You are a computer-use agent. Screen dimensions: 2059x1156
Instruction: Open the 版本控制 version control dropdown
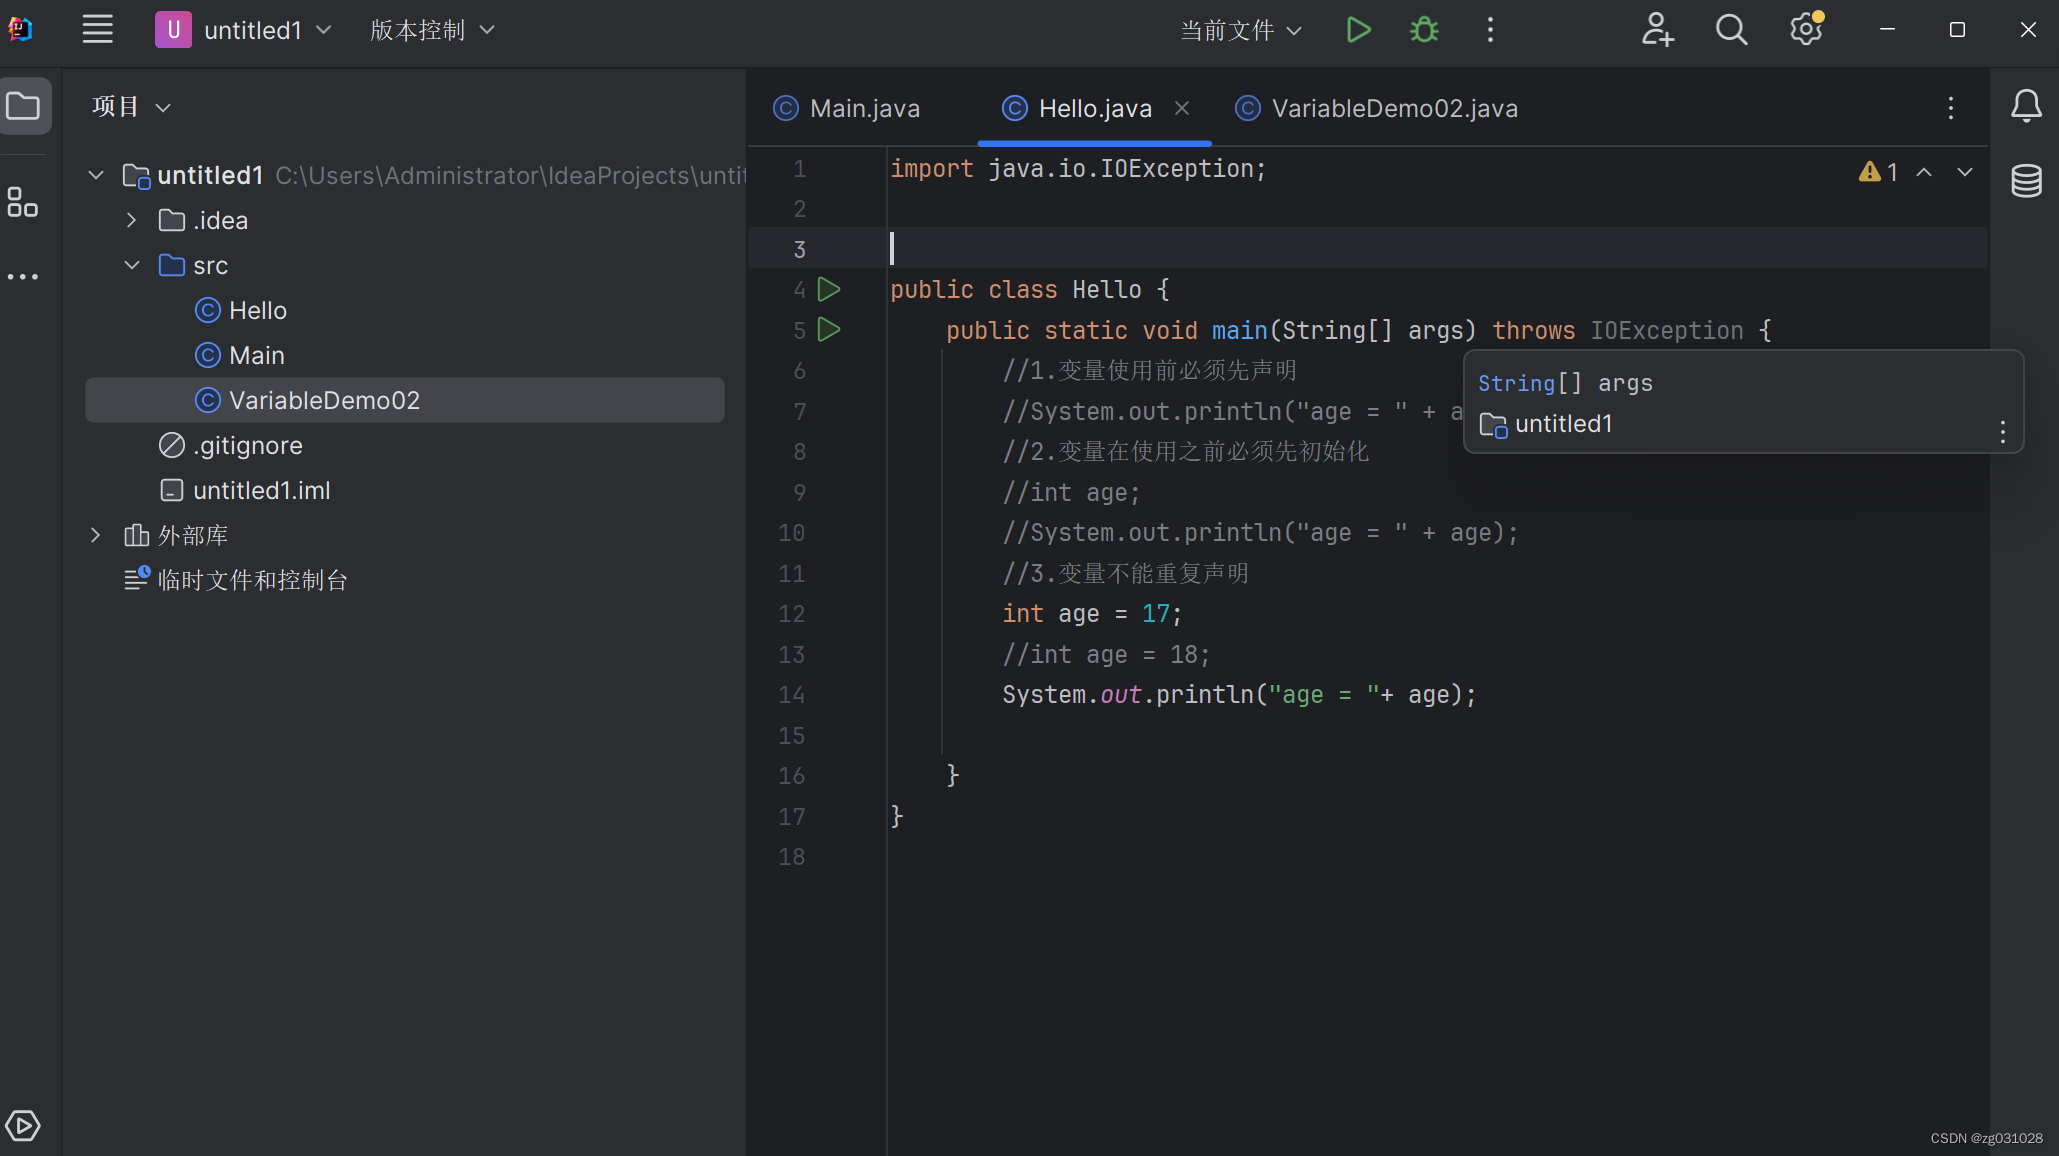pyautogui.click(x=431, y=31)
